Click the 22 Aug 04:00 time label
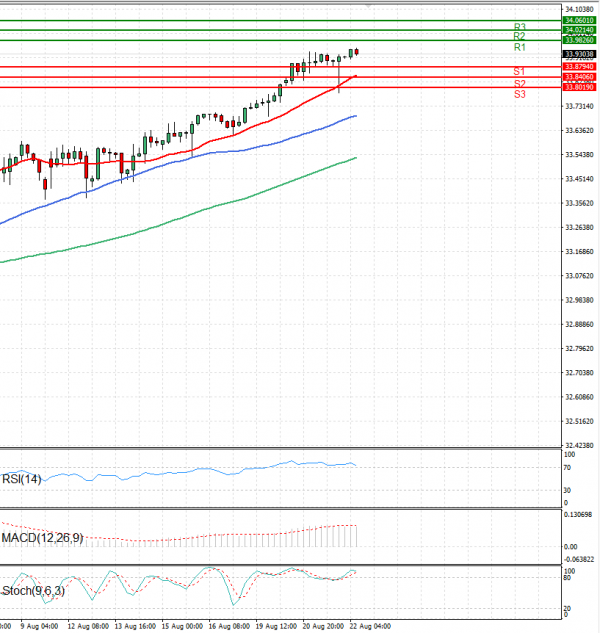Image resolution: width=600 pixels, height=633 pixels. tap(371, 626)
